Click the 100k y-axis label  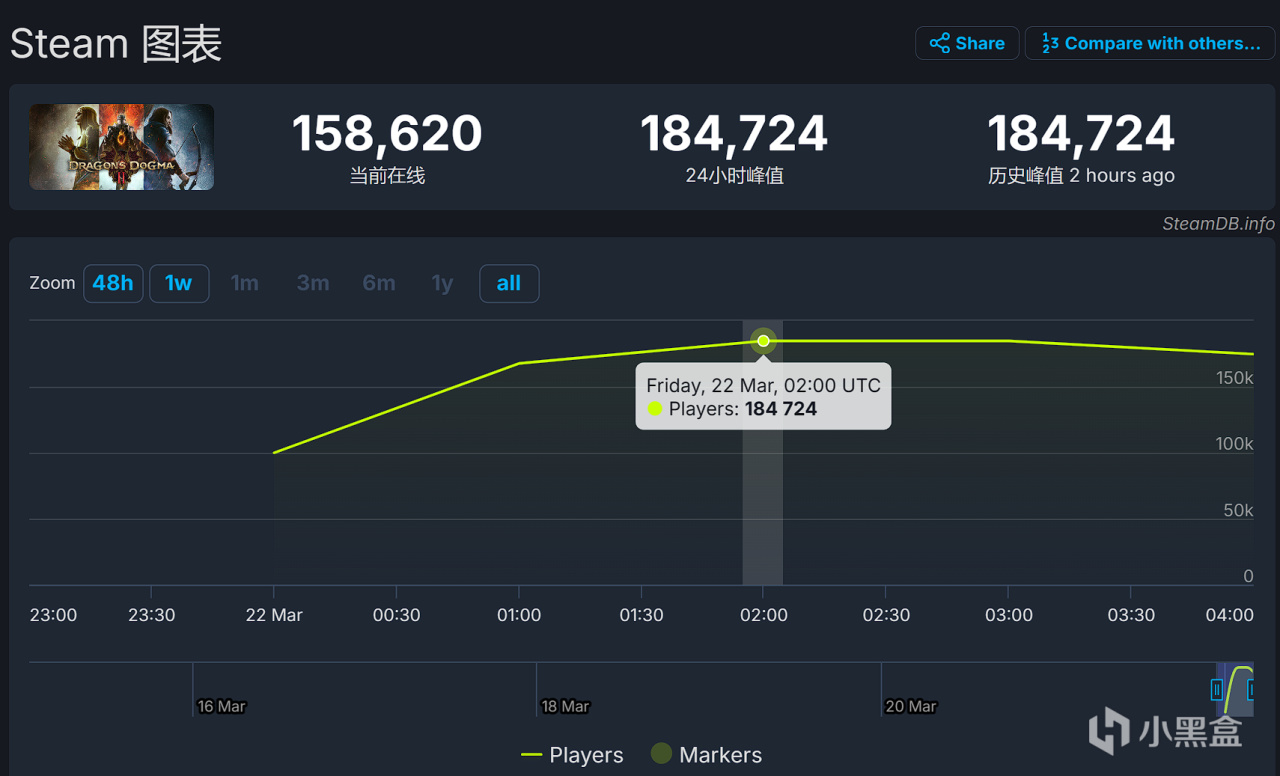point(1234,444)
